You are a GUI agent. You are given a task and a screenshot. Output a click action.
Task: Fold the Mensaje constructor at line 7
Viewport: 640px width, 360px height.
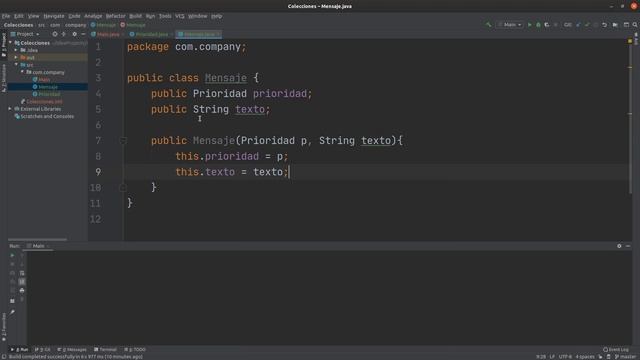coord(123,141)
